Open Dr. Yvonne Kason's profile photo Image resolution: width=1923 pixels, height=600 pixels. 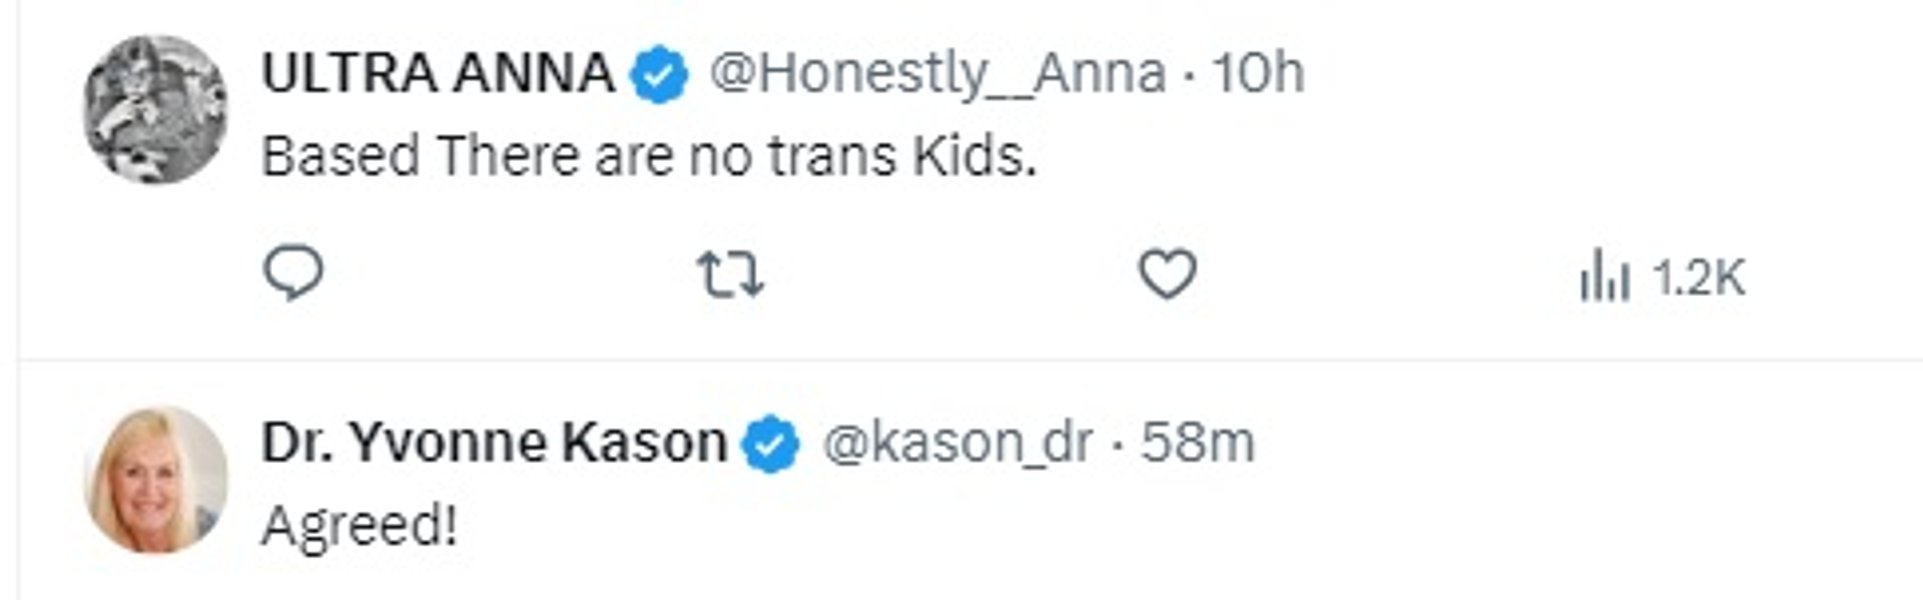click(155, 480)
